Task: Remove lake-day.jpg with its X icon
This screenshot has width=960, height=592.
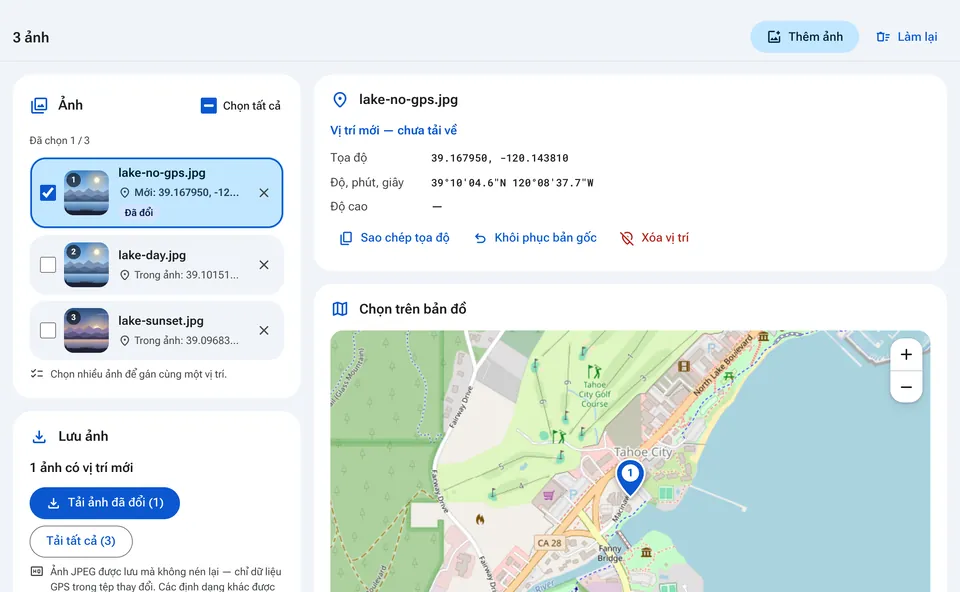Action: [x=264, y=265]
